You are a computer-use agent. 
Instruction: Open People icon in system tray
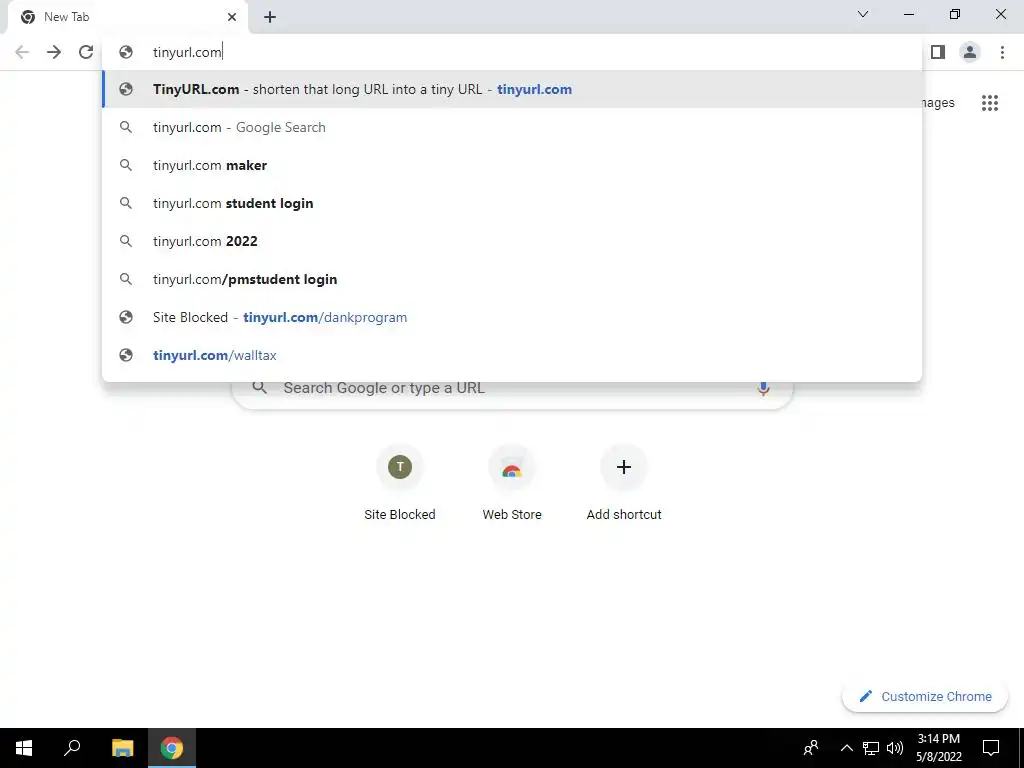click(x=811, y=748)
